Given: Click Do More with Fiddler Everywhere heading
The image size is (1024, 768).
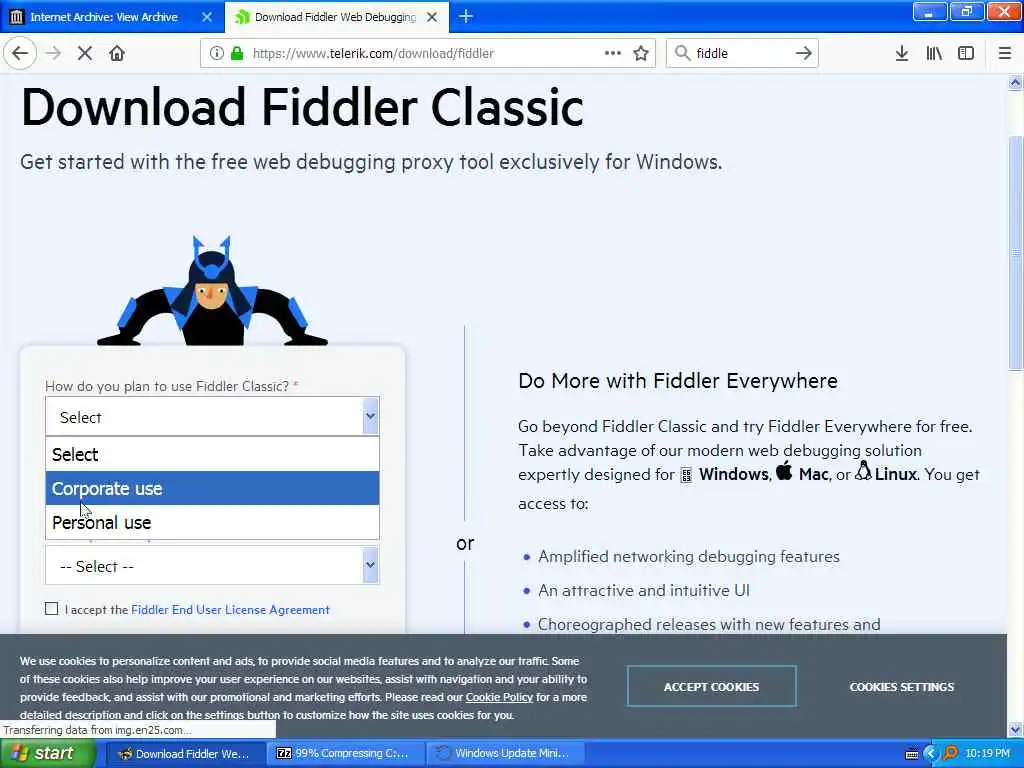Looking at the screenshot, I should [678, 380].
